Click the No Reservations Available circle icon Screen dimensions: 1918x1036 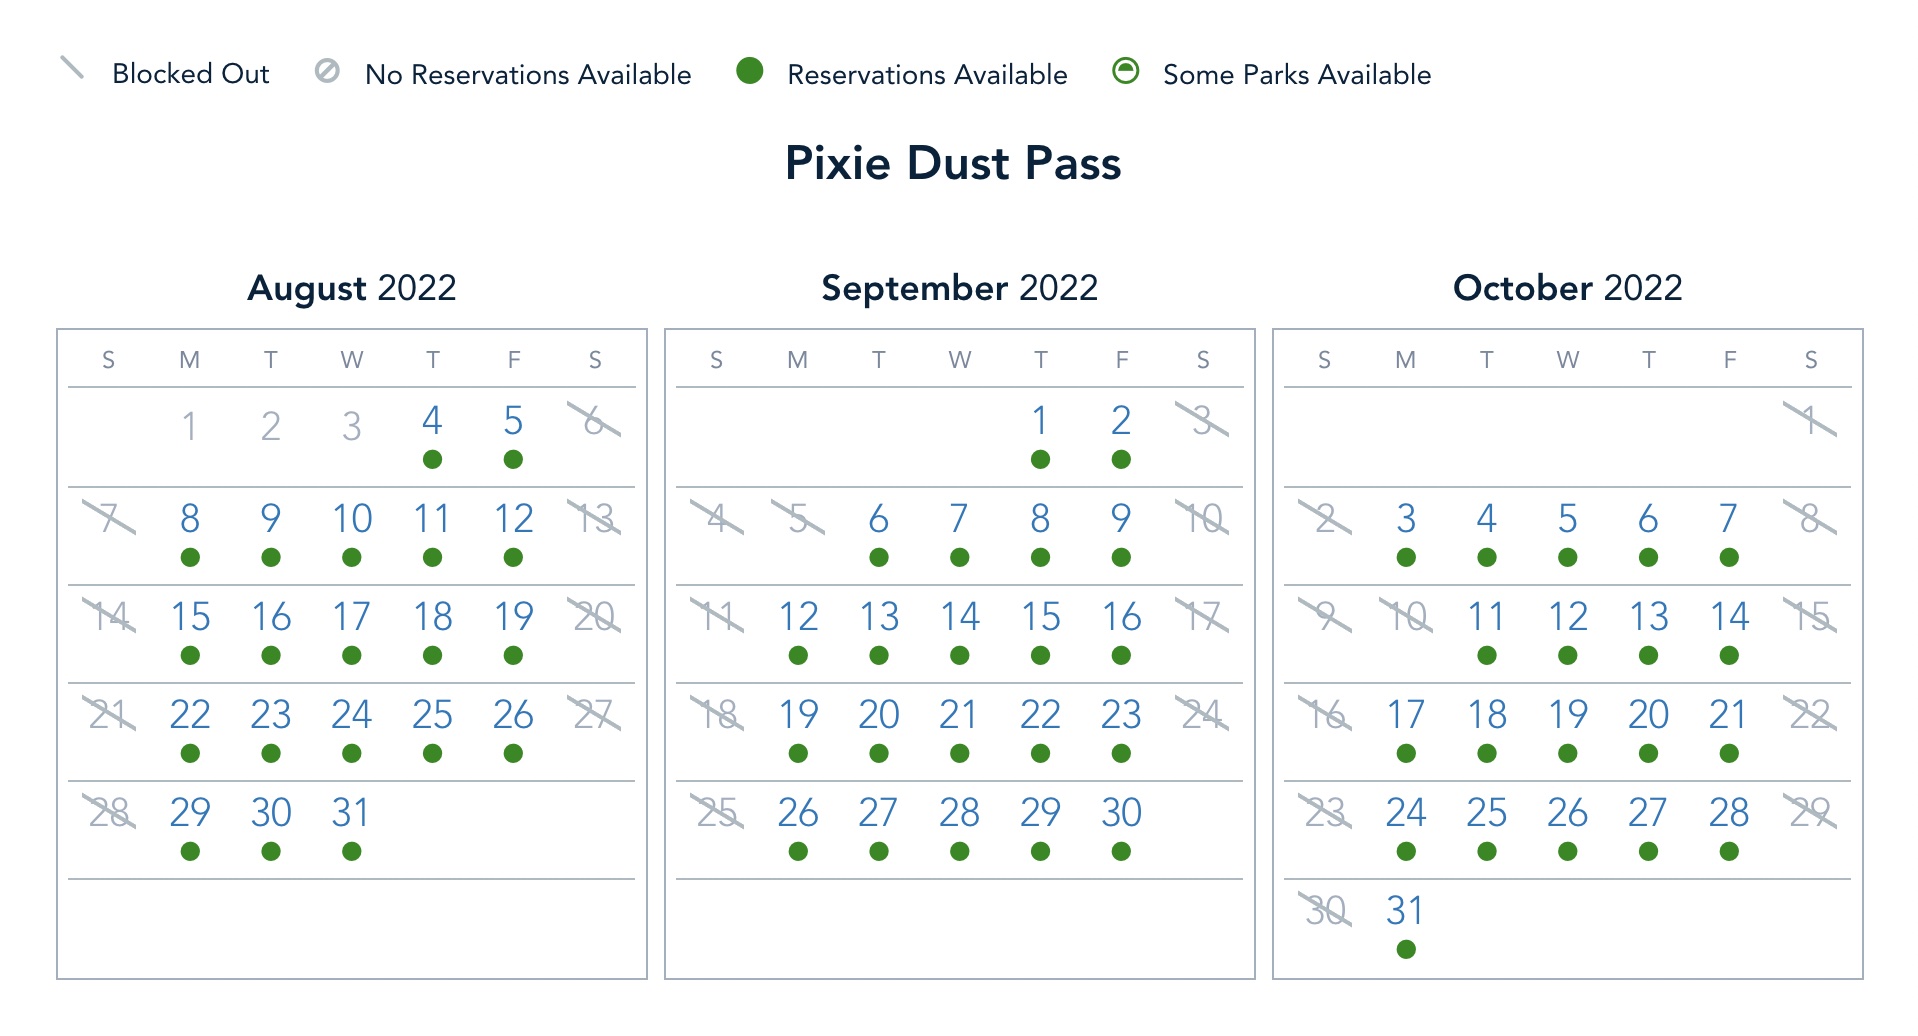pos(327,71)
